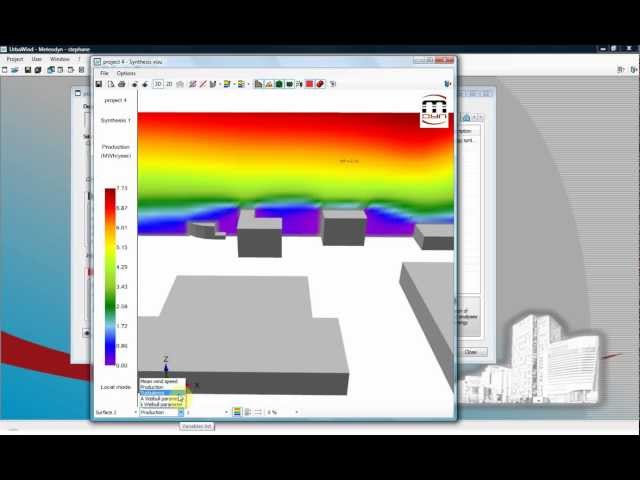The height and width of the screenshot is (480, 640).
Task: Toggle the terrain mountain display icon
Action: tap(269, 84)
